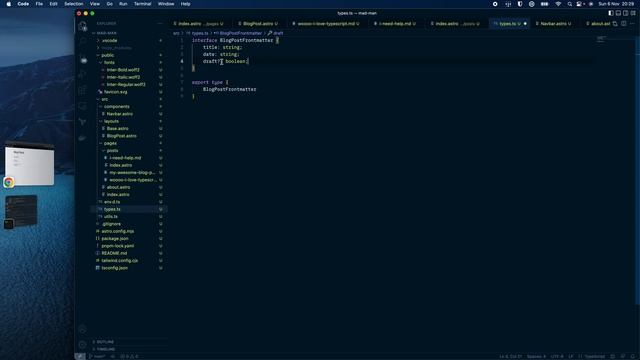Open the Explorer view in activity bar

(82, 27)
